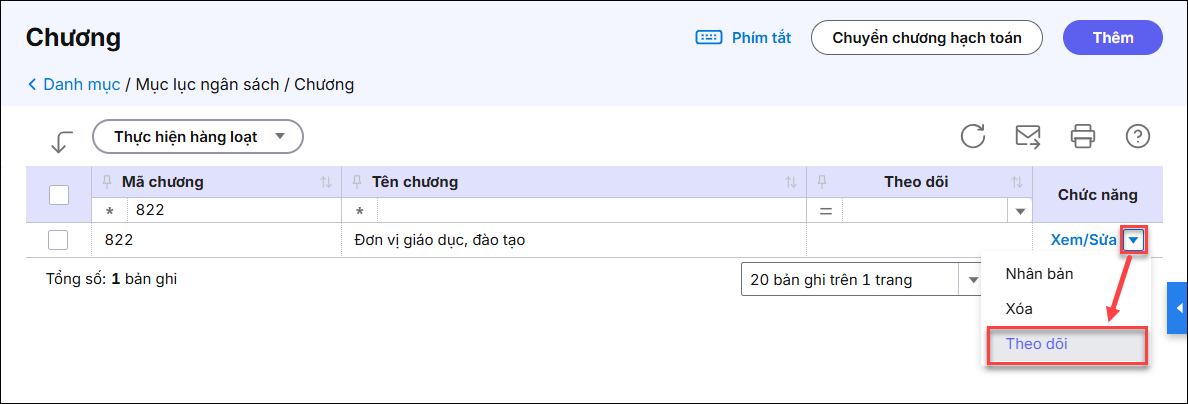Open Thực hiện hàng loạt dropdown
1188x404 pixels.
click(198, 136)
